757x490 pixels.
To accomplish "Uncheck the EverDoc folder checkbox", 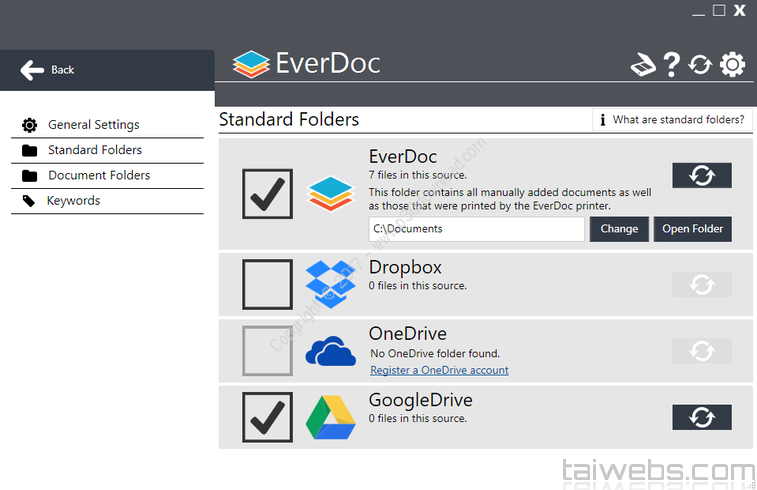I will (268, 194).
